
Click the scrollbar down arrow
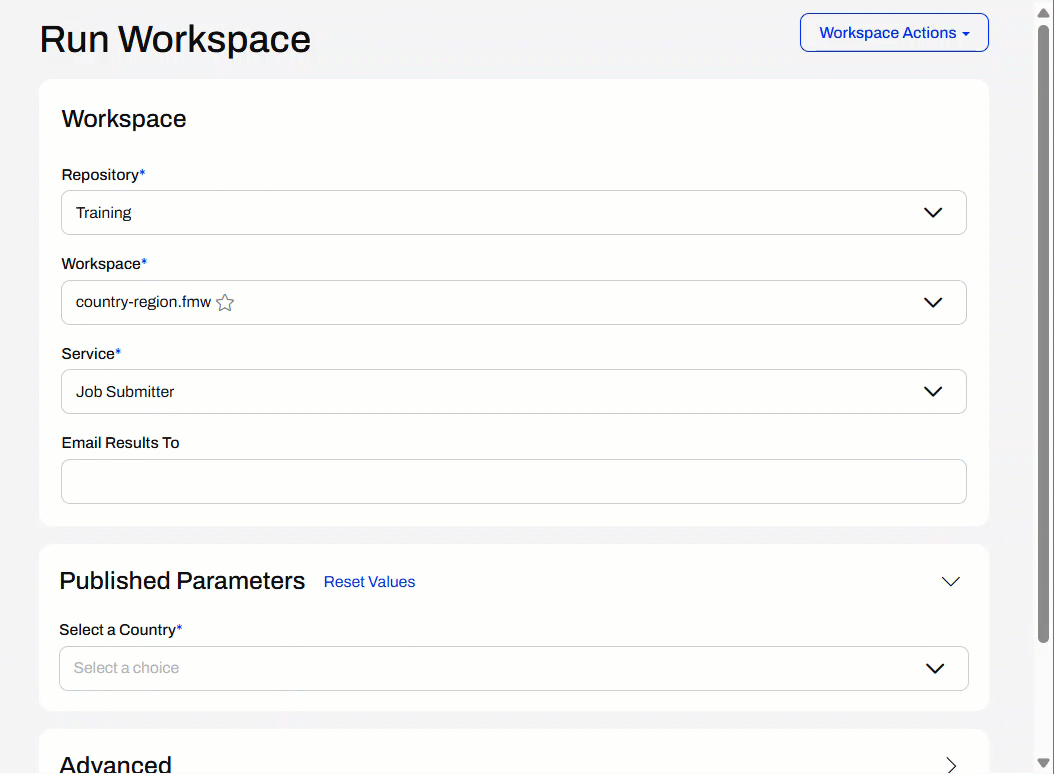1043,763
